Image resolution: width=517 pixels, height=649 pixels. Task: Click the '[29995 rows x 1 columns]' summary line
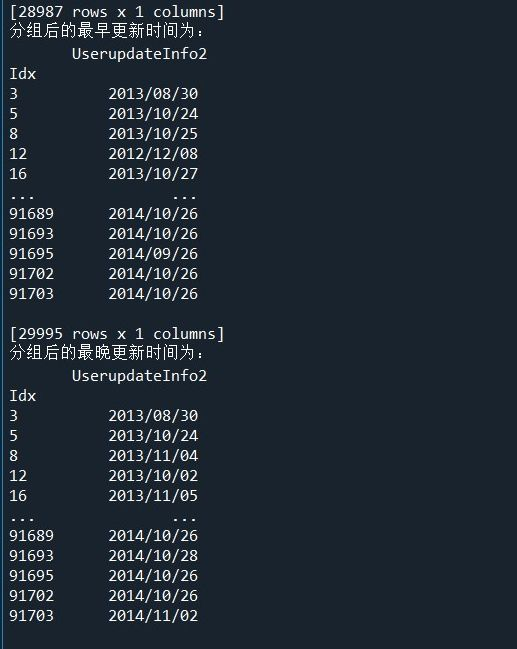coord(117,334)
